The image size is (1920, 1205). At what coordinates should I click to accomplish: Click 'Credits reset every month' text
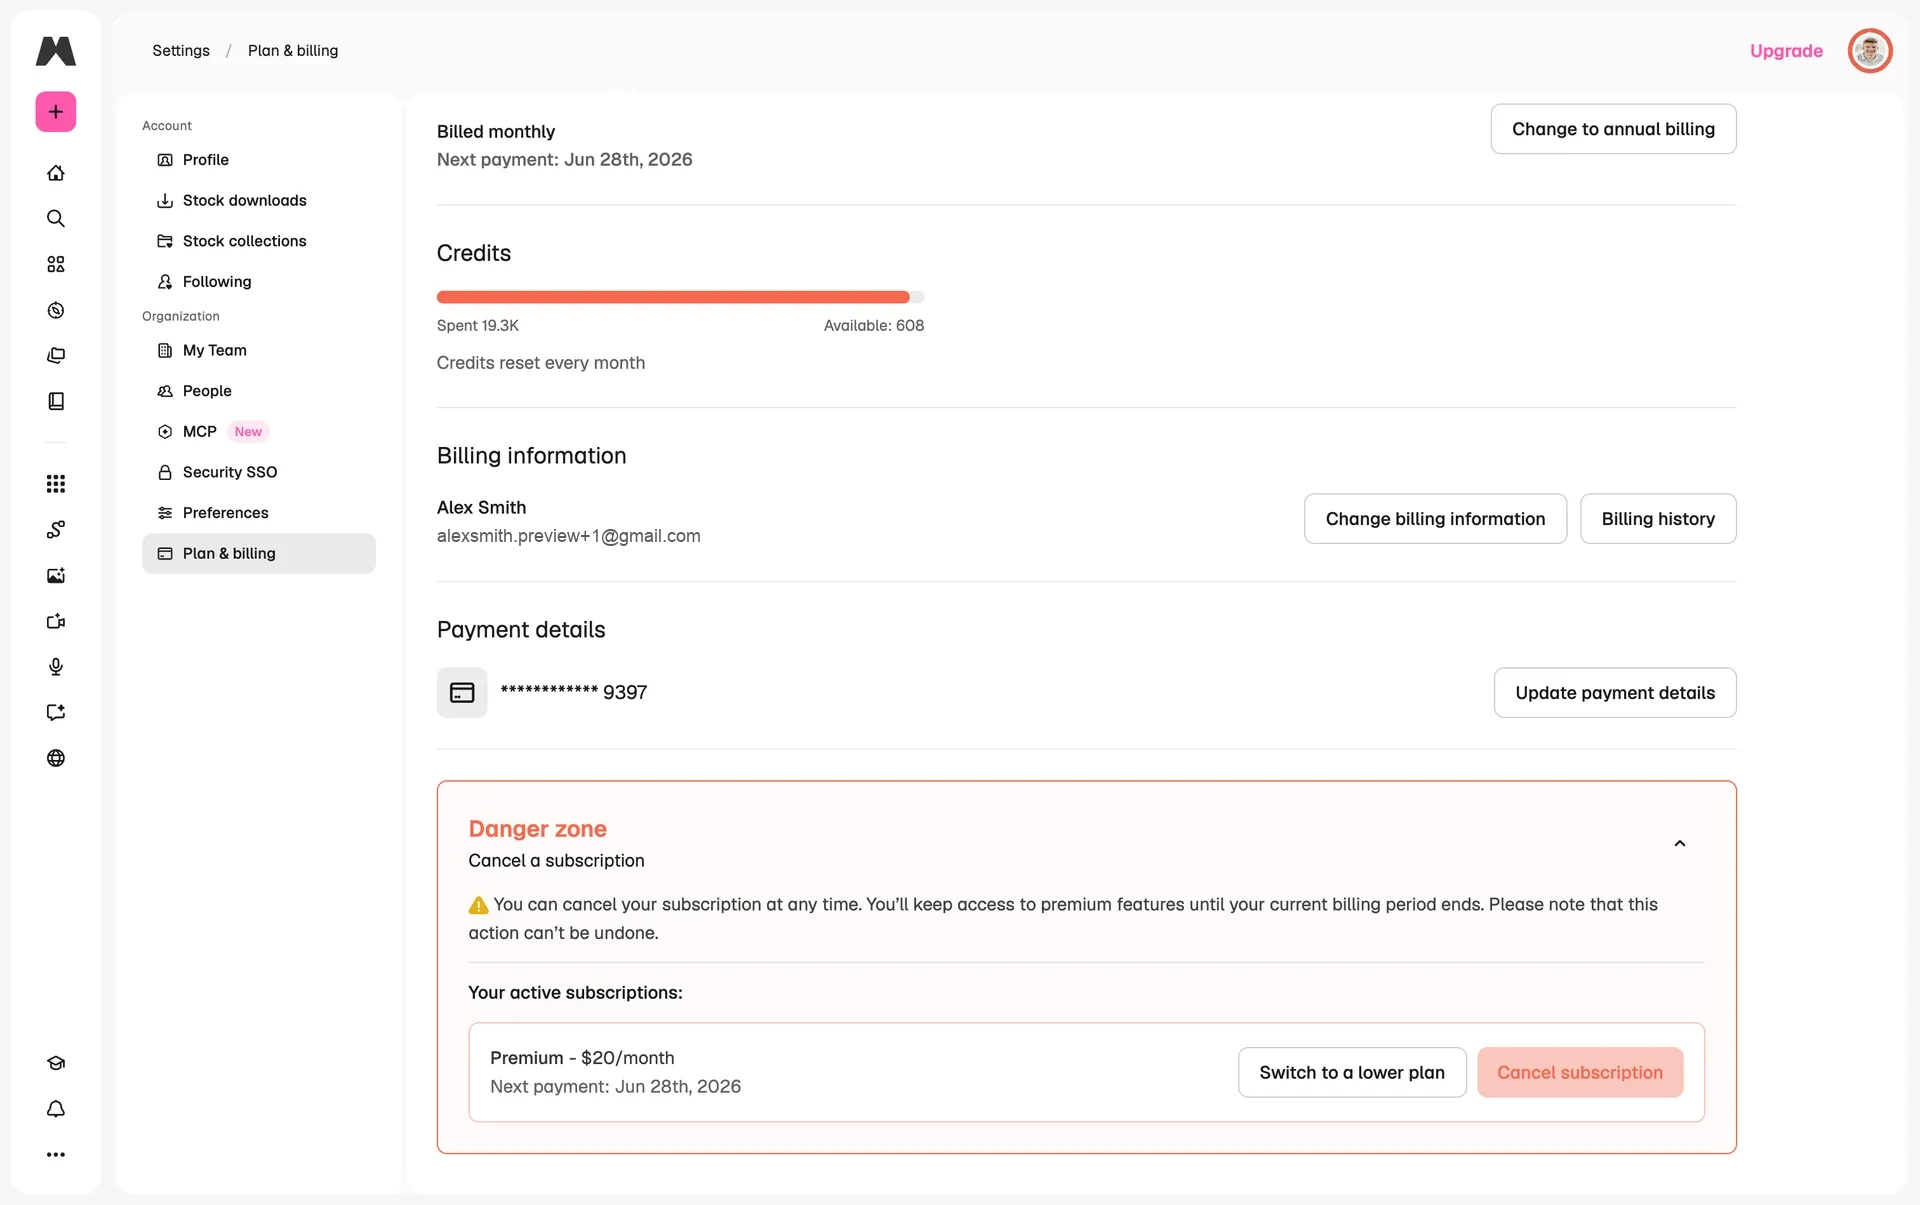pos(541,363)
